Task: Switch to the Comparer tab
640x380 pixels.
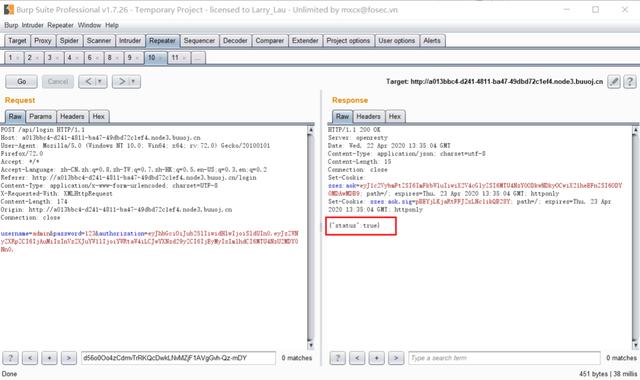Action: tap(269, 41)
